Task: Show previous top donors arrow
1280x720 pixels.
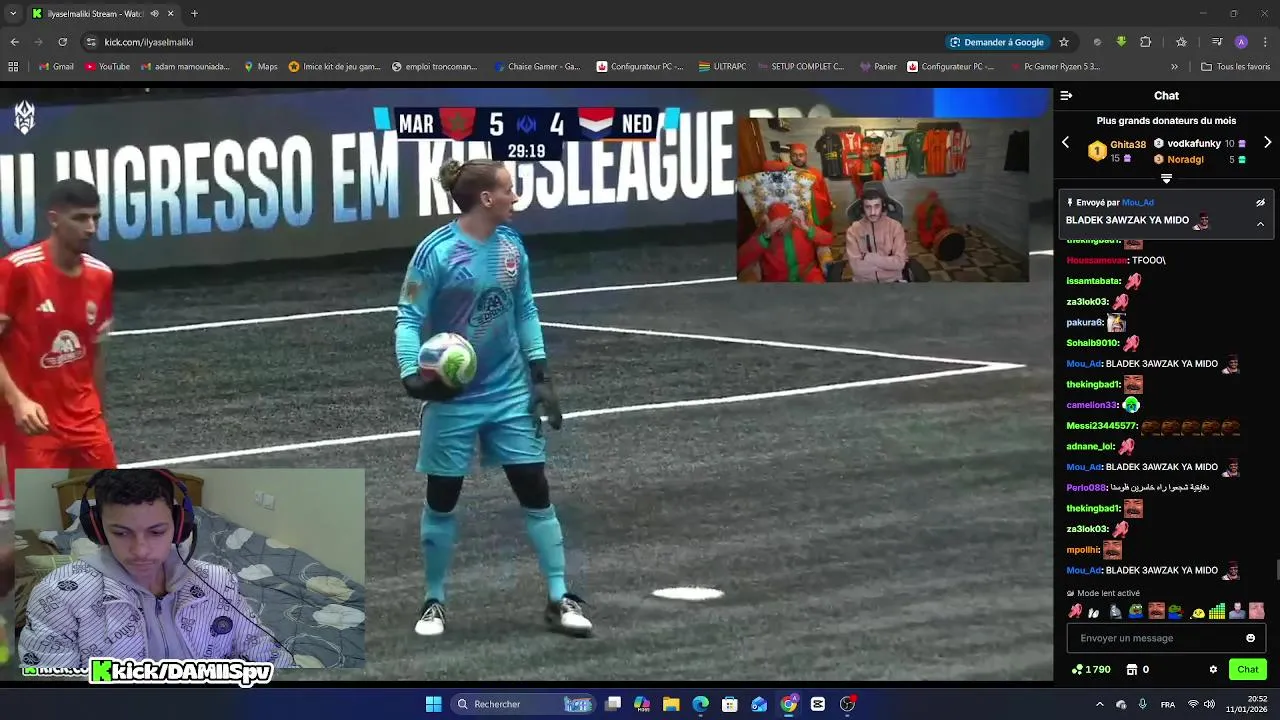Action: coord(1065,143)
